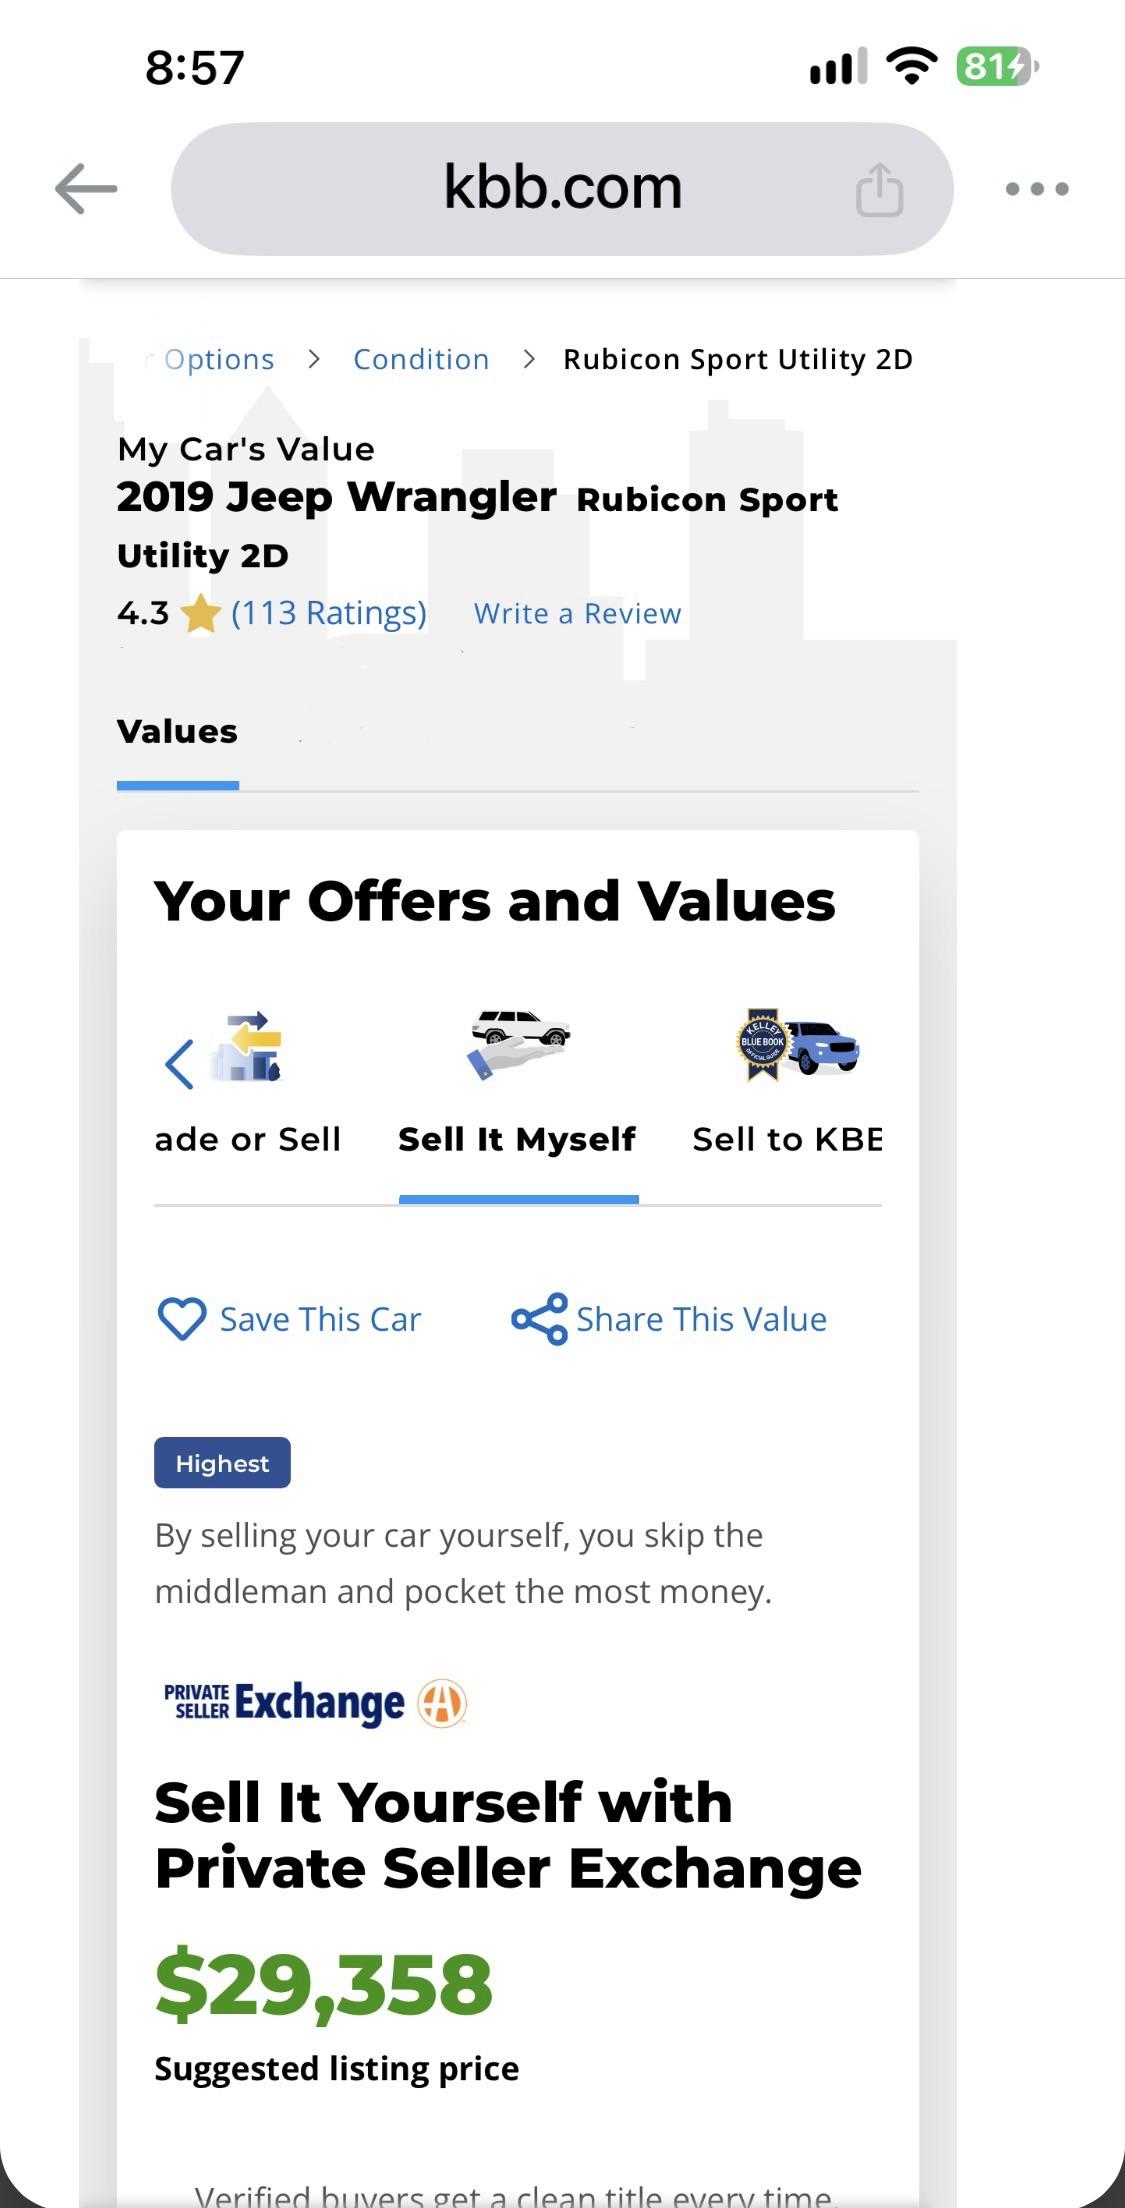Tap the share icon in address bar

(879, 189)
